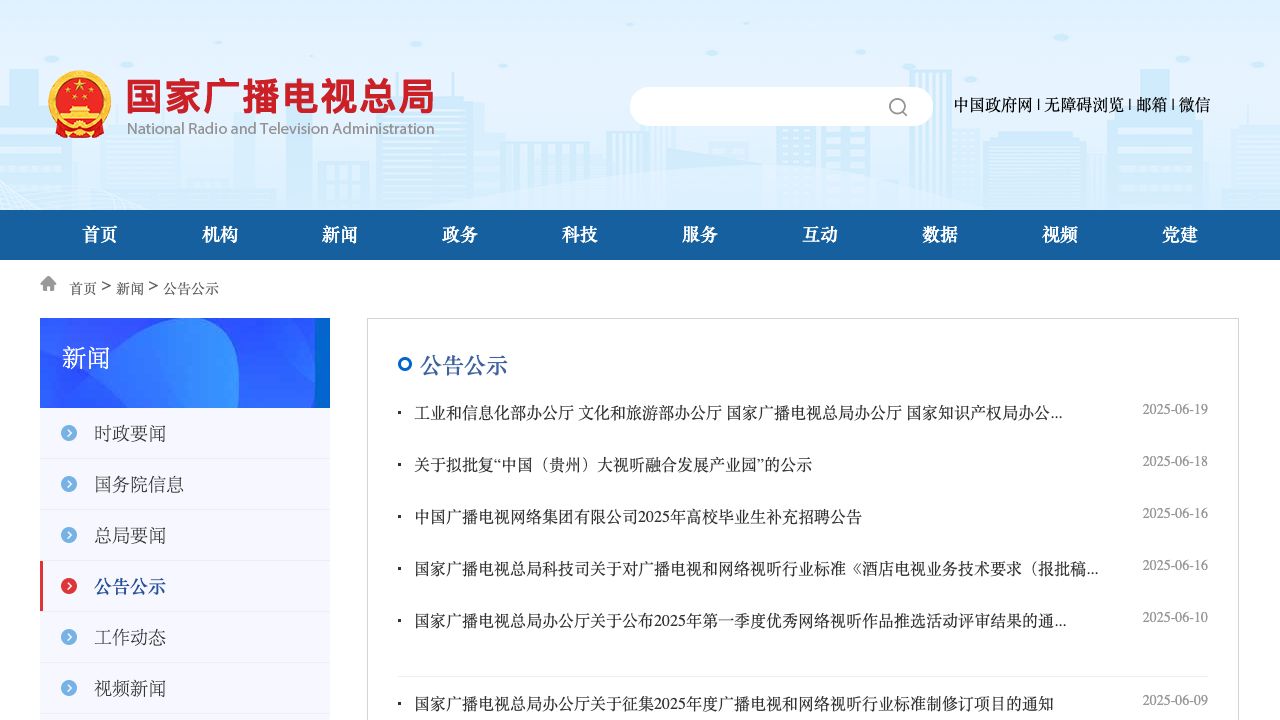The width and height of the screenshot is (1280, 720).
Task: Click the 新闻 breadcrumb link
Action: click(130, 289)
